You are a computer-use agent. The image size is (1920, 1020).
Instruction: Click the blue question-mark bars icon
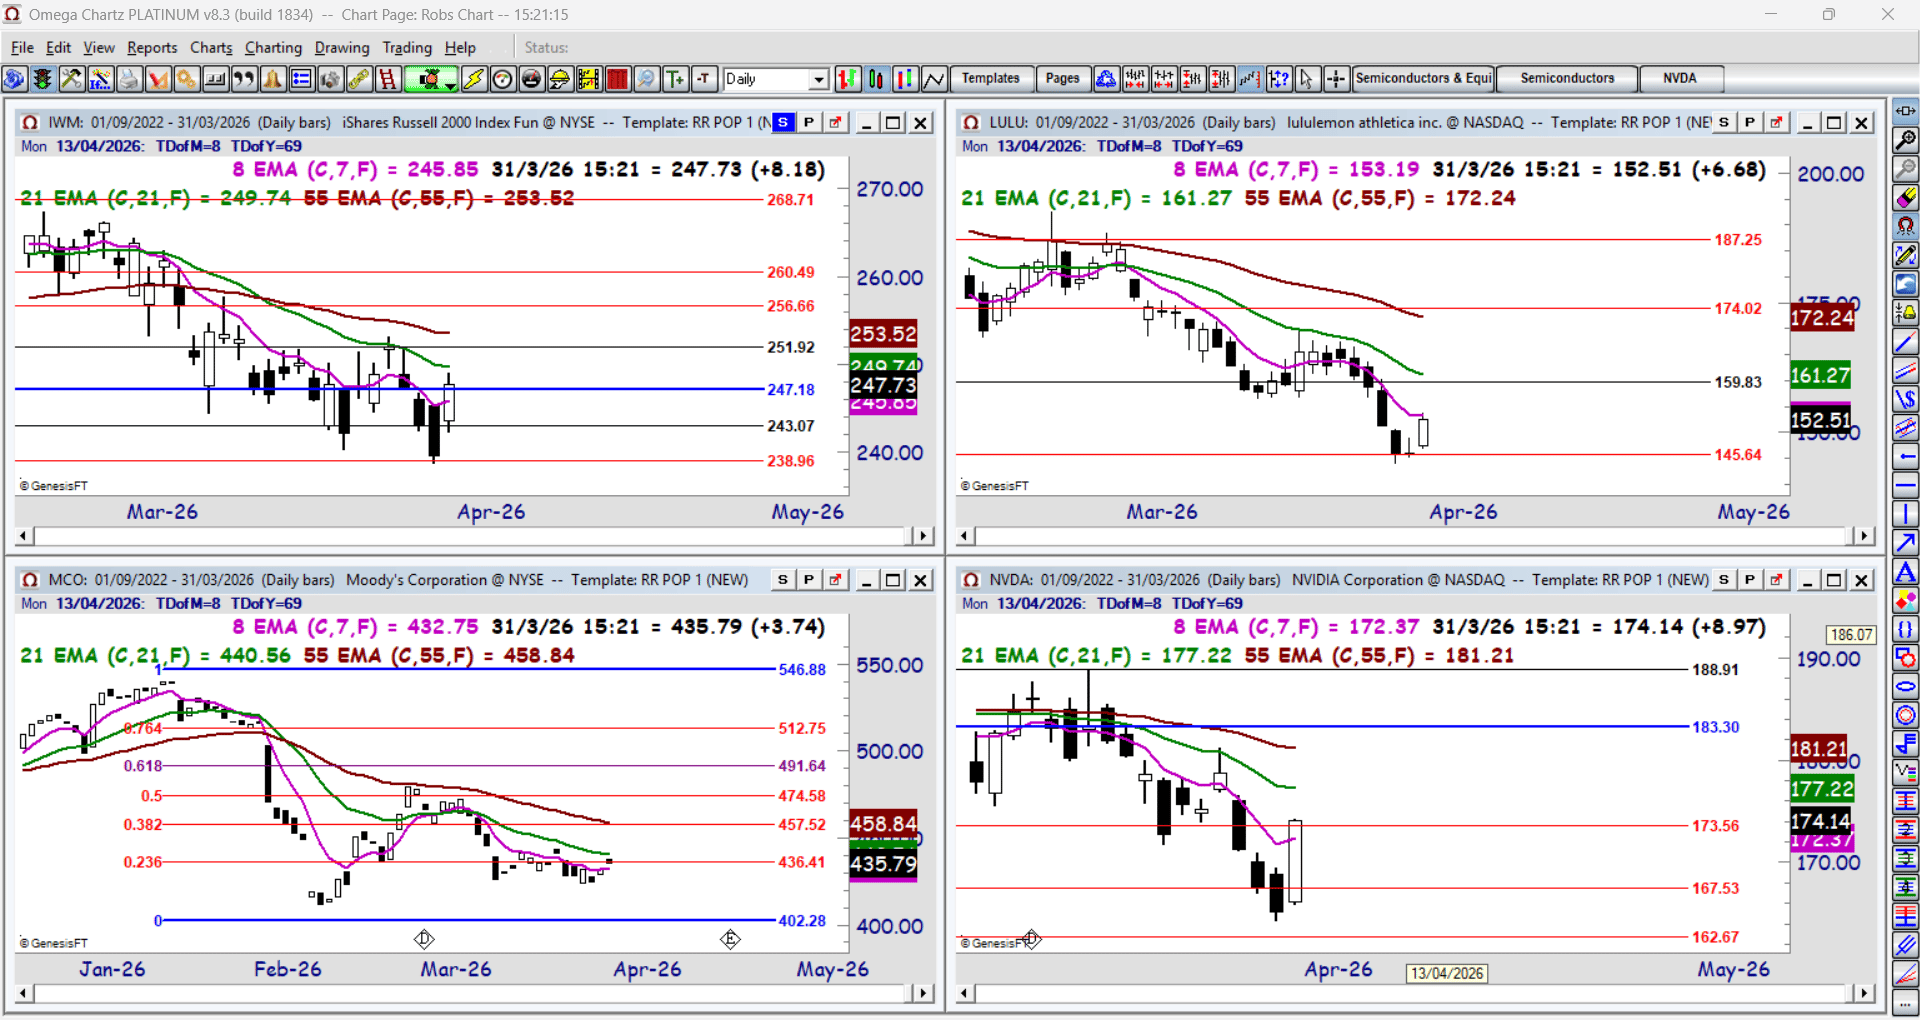[1279, 79]
